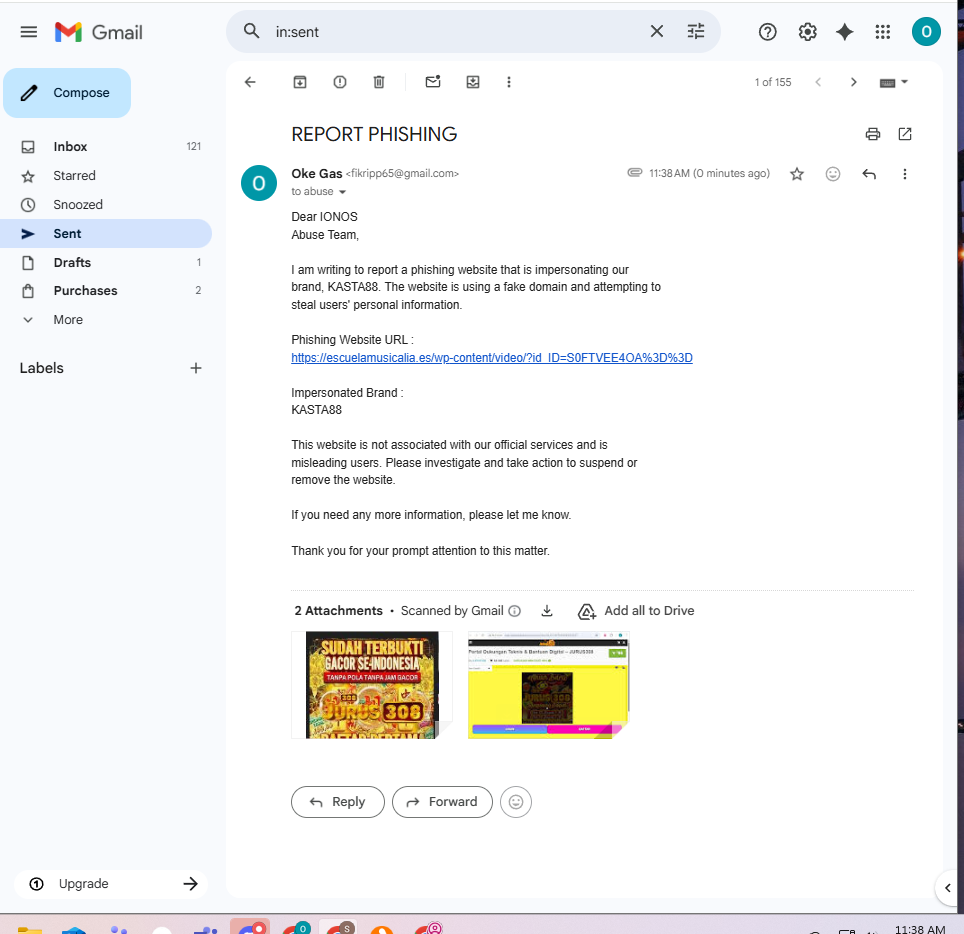Print the whole email

click(x=873, y=134)
